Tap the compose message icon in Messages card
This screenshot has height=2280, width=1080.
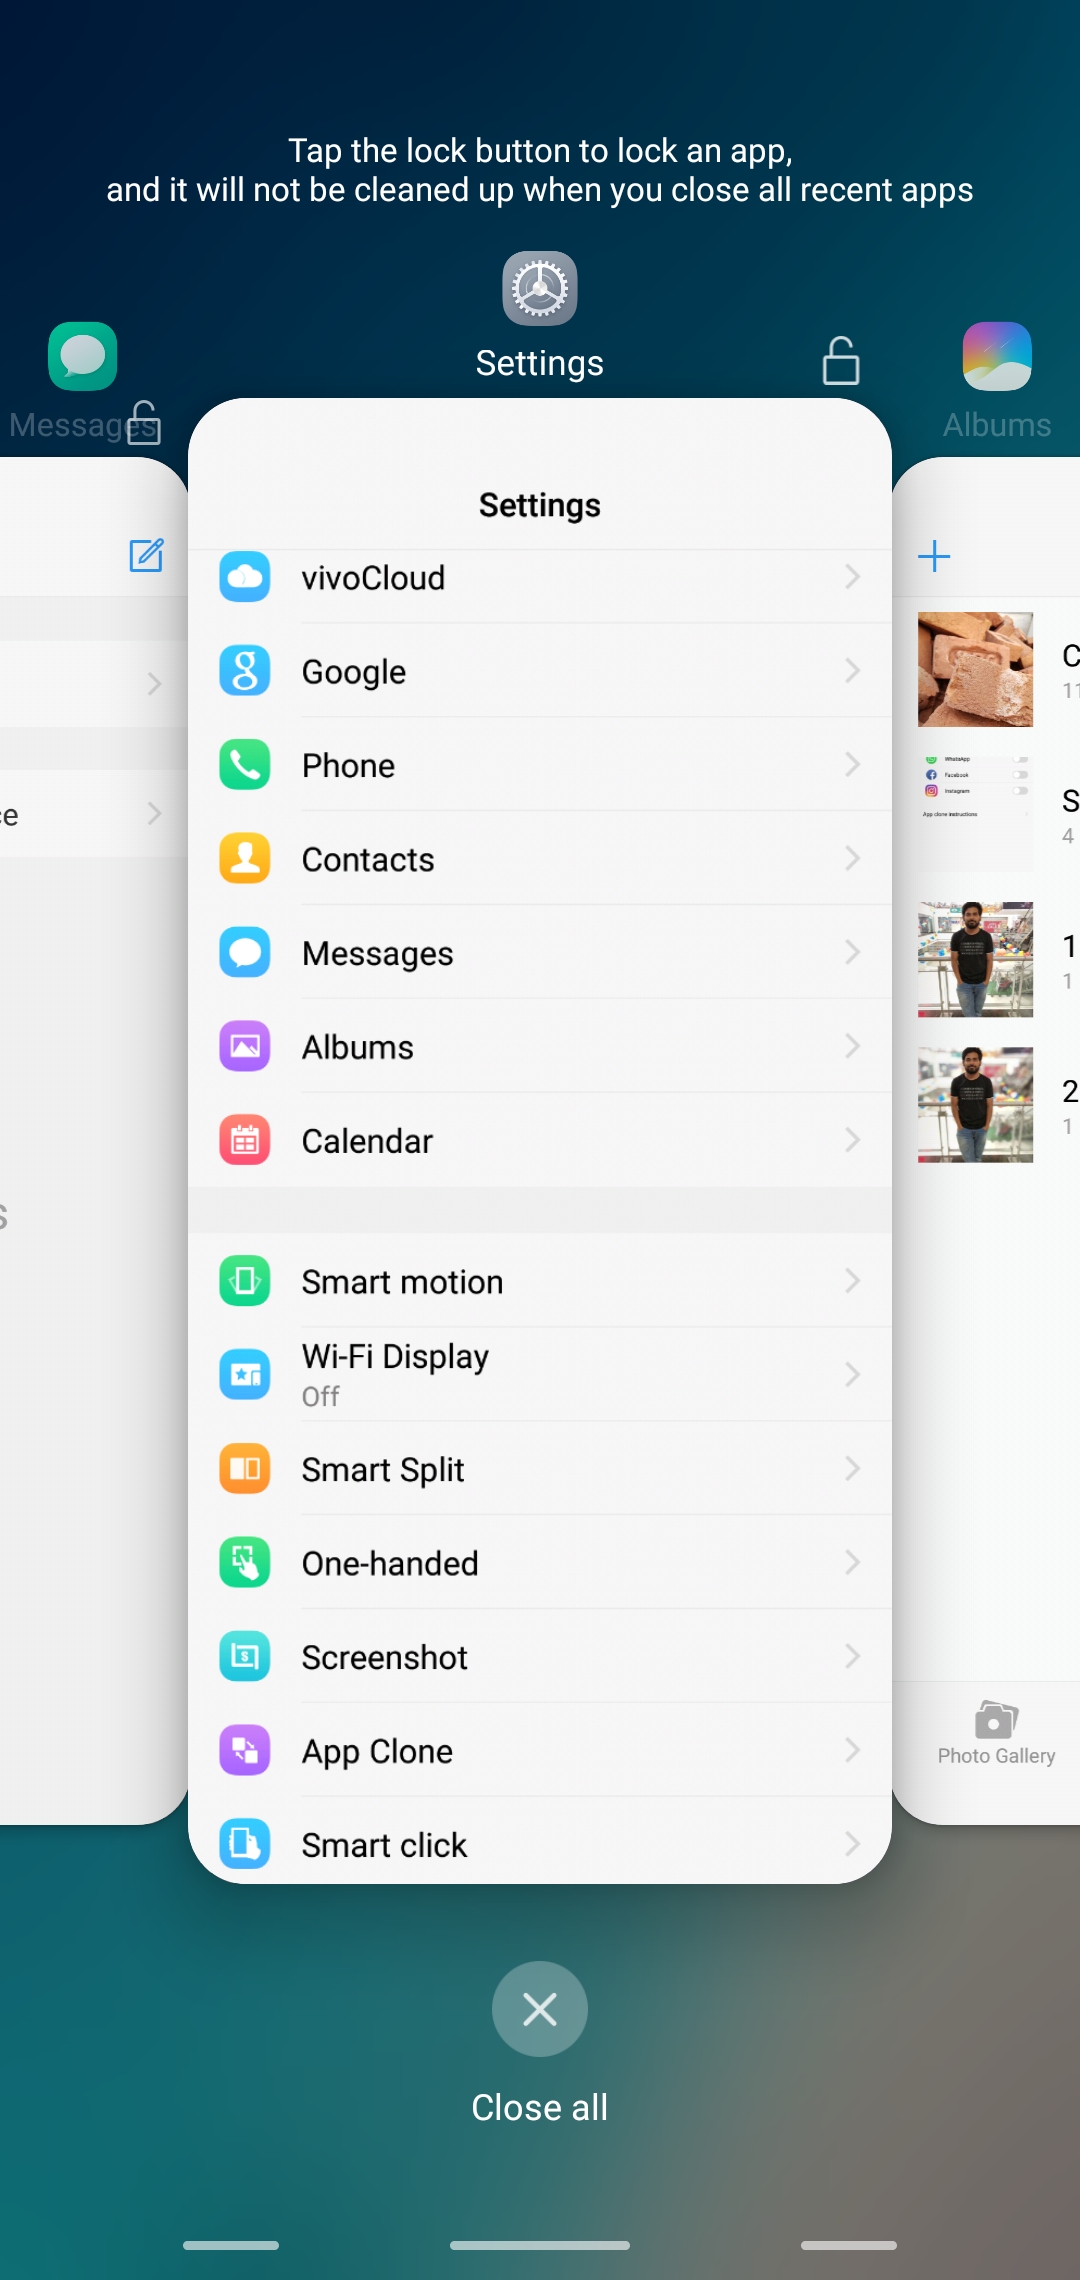(x=147, y=555)
